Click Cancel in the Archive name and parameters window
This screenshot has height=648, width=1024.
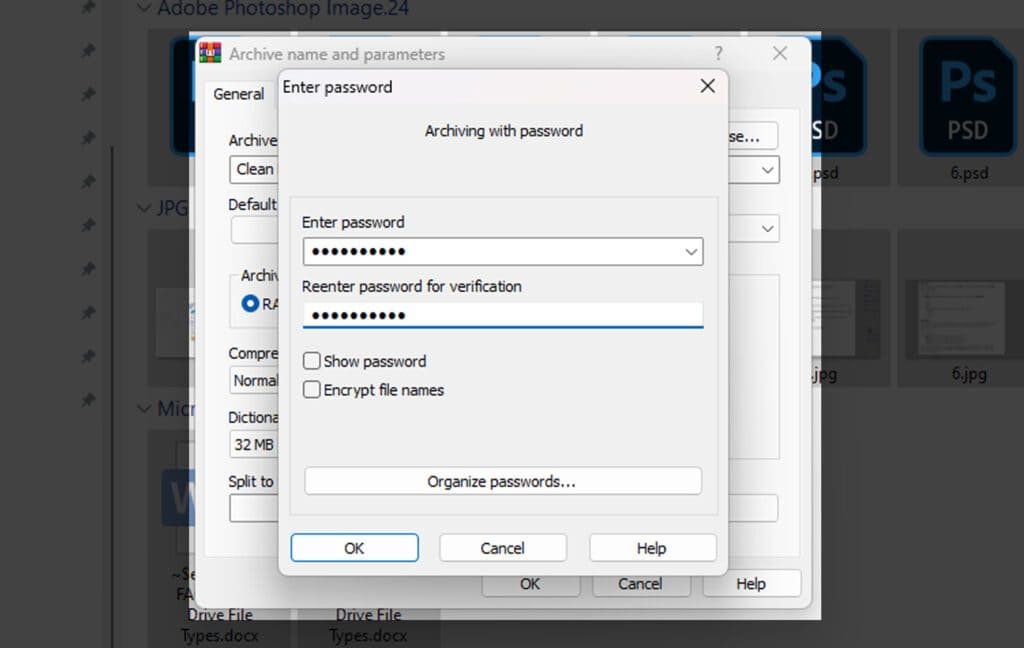641,583
